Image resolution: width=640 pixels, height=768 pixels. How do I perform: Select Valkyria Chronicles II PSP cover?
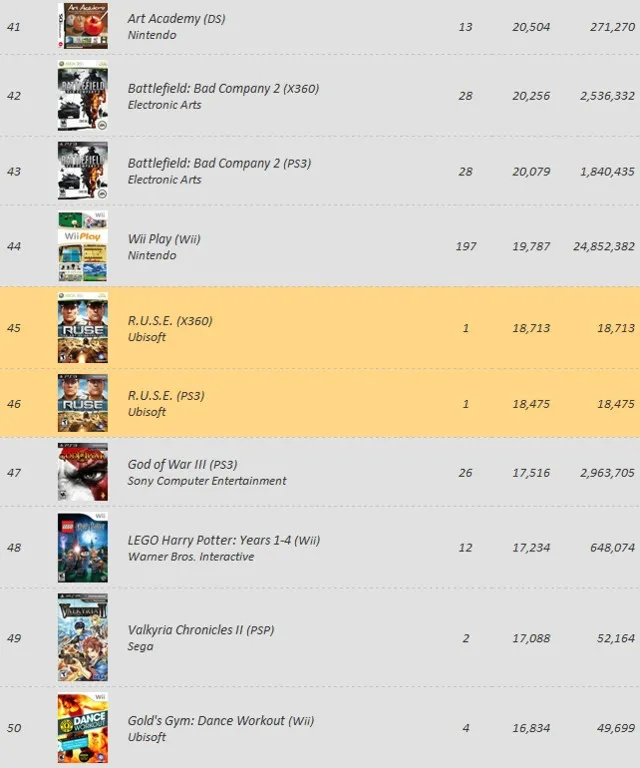click(82, 637)
